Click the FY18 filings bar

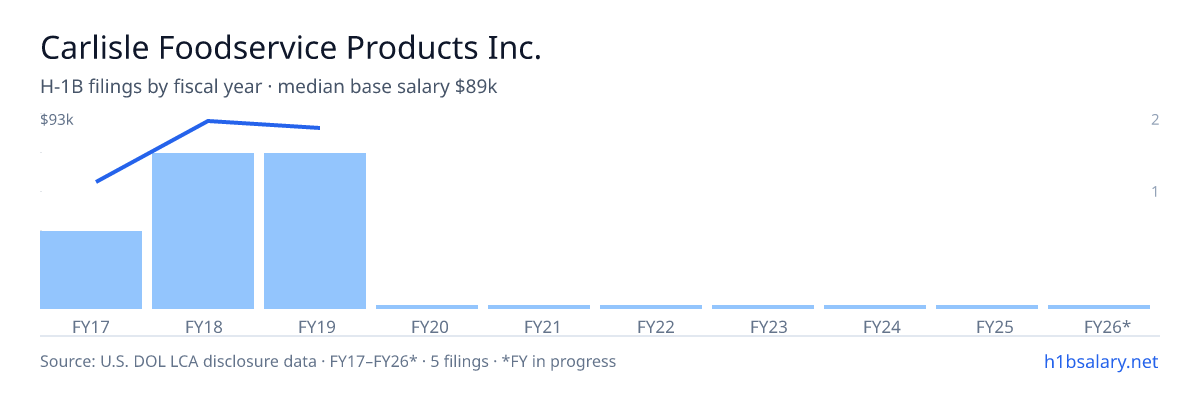[x=203, y=231]
